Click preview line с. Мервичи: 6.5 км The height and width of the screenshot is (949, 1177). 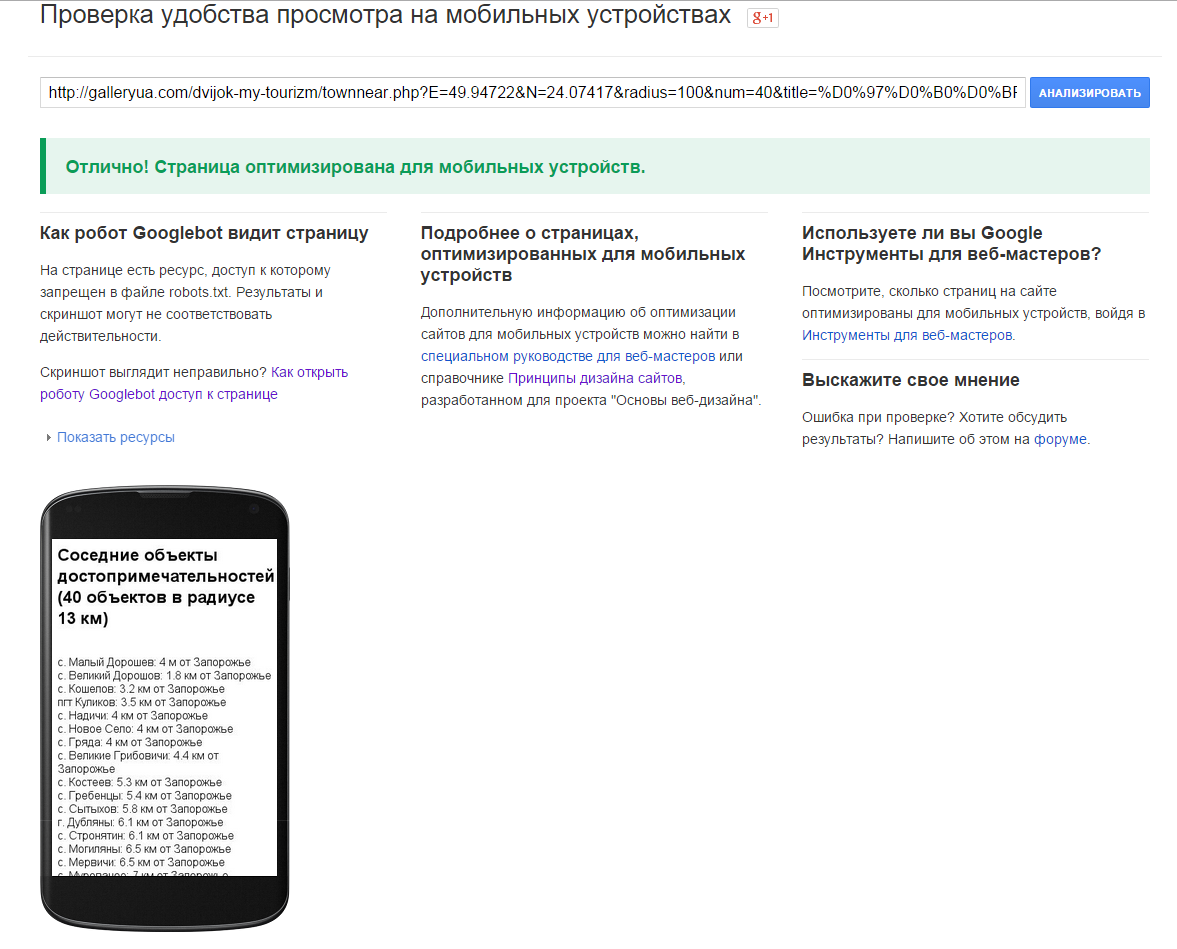tap(141, 862)
